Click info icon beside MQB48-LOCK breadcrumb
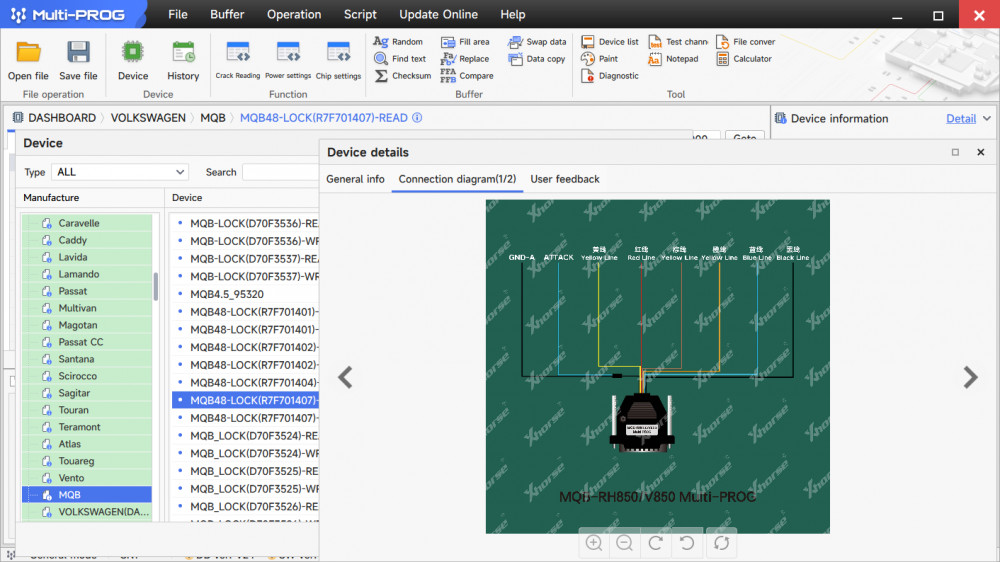Screen dimensions: 1000x562 point(417,117)
